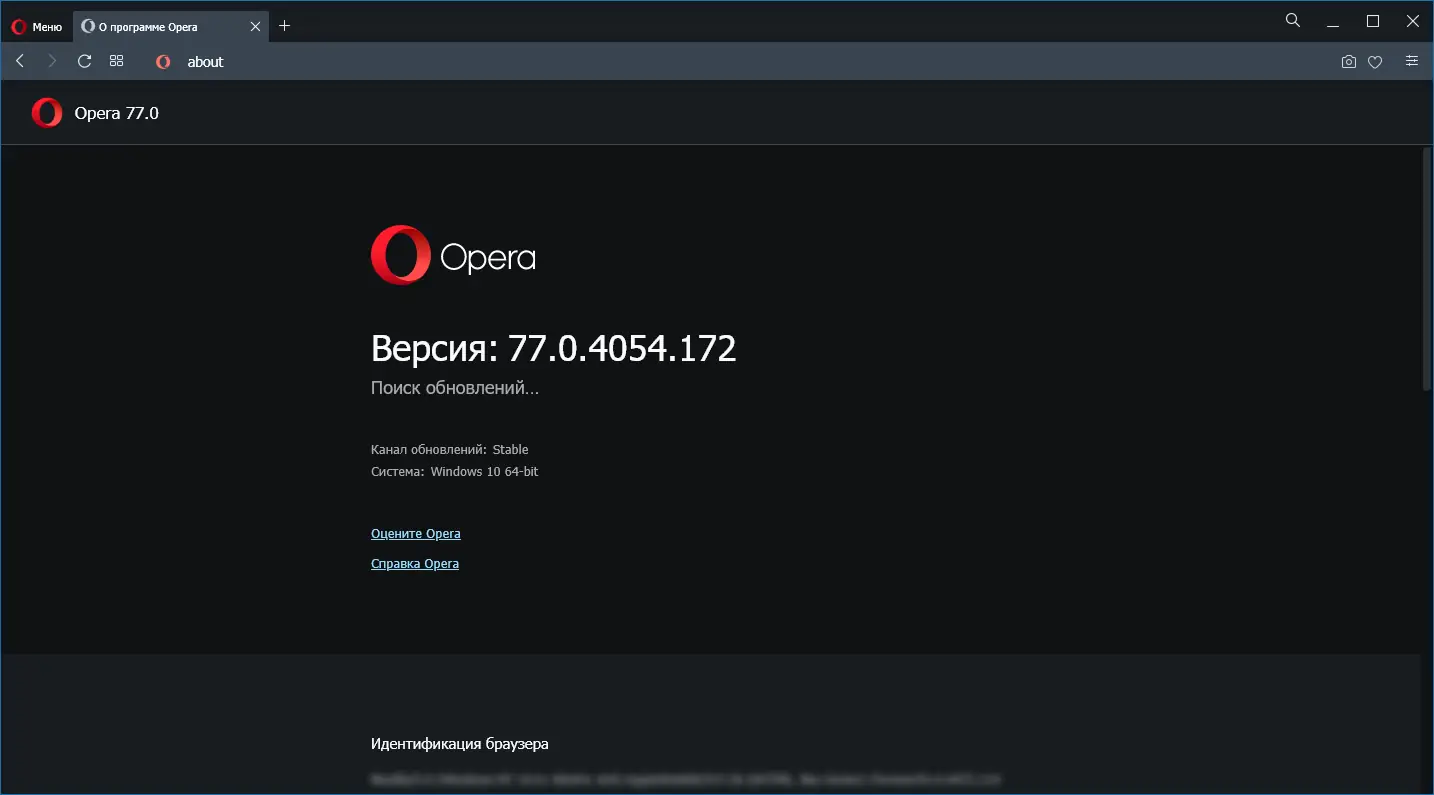1434x795 pixels.
Task: Open a new tab with the plus button
Action: point(284,25)
